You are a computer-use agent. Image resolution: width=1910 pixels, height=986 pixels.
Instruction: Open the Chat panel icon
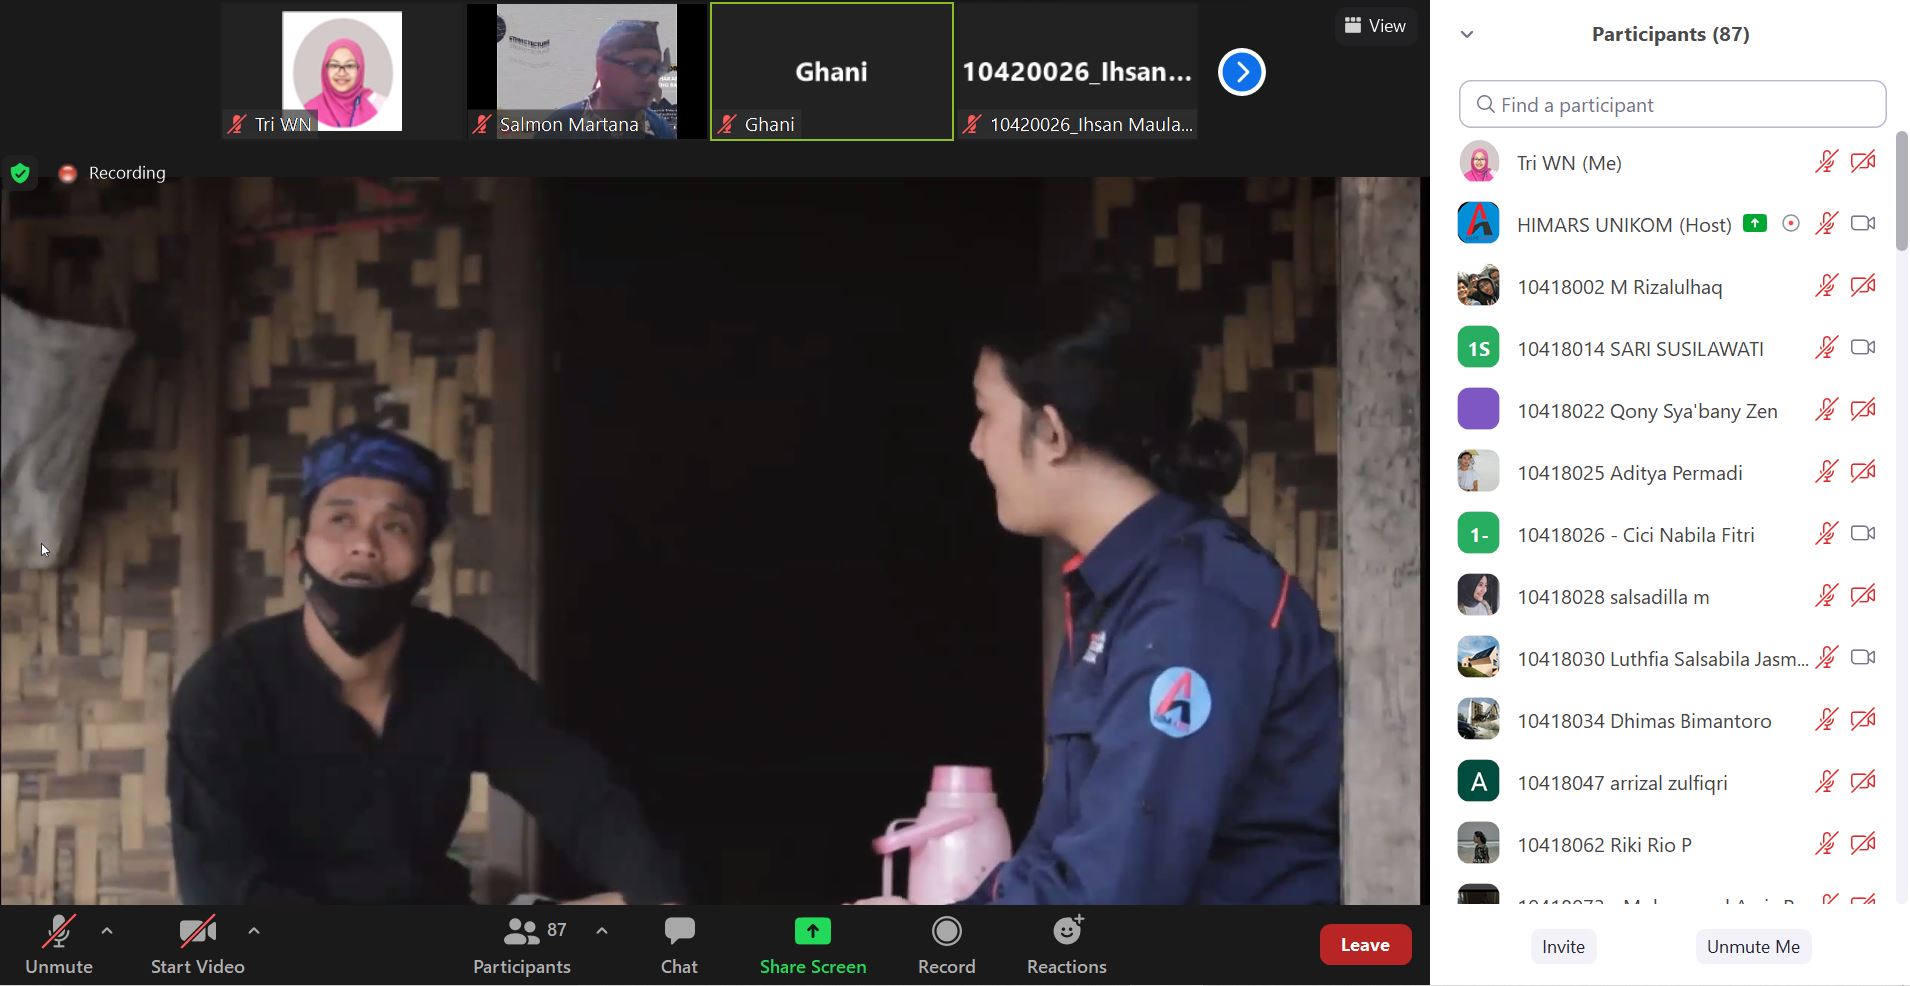pyautogui.click(x=679, y=932)
